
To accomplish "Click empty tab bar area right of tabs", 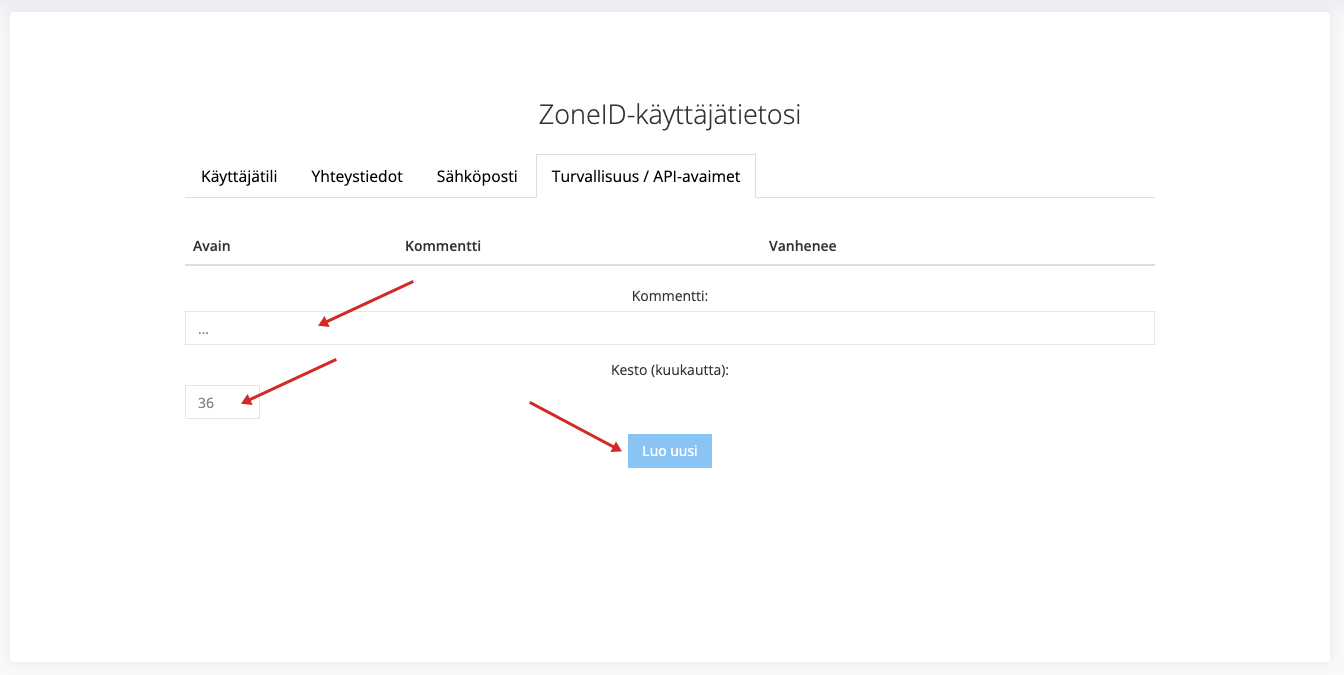I will [950, 176].
